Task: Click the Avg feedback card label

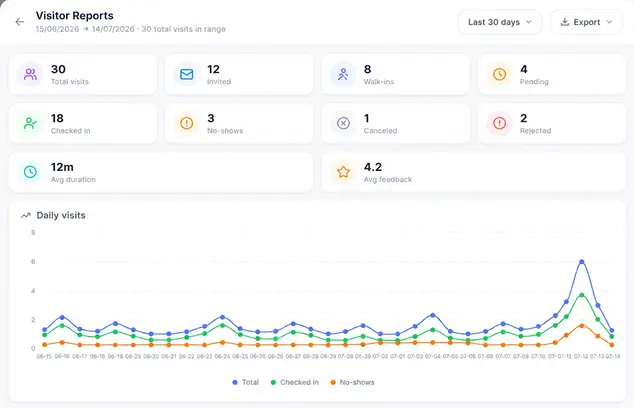Action: pyautogui.click(x=388, y=180)
